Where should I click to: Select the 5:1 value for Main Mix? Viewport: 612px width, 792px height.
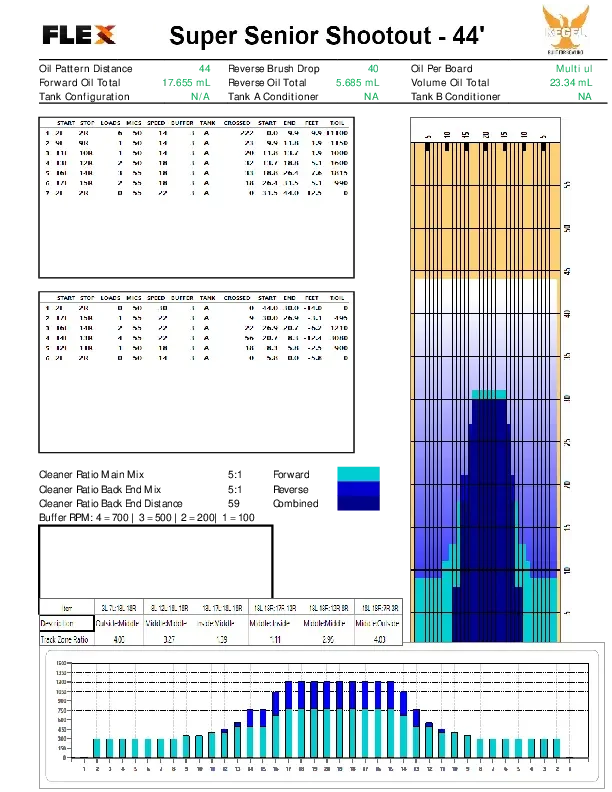pos(235,475)
